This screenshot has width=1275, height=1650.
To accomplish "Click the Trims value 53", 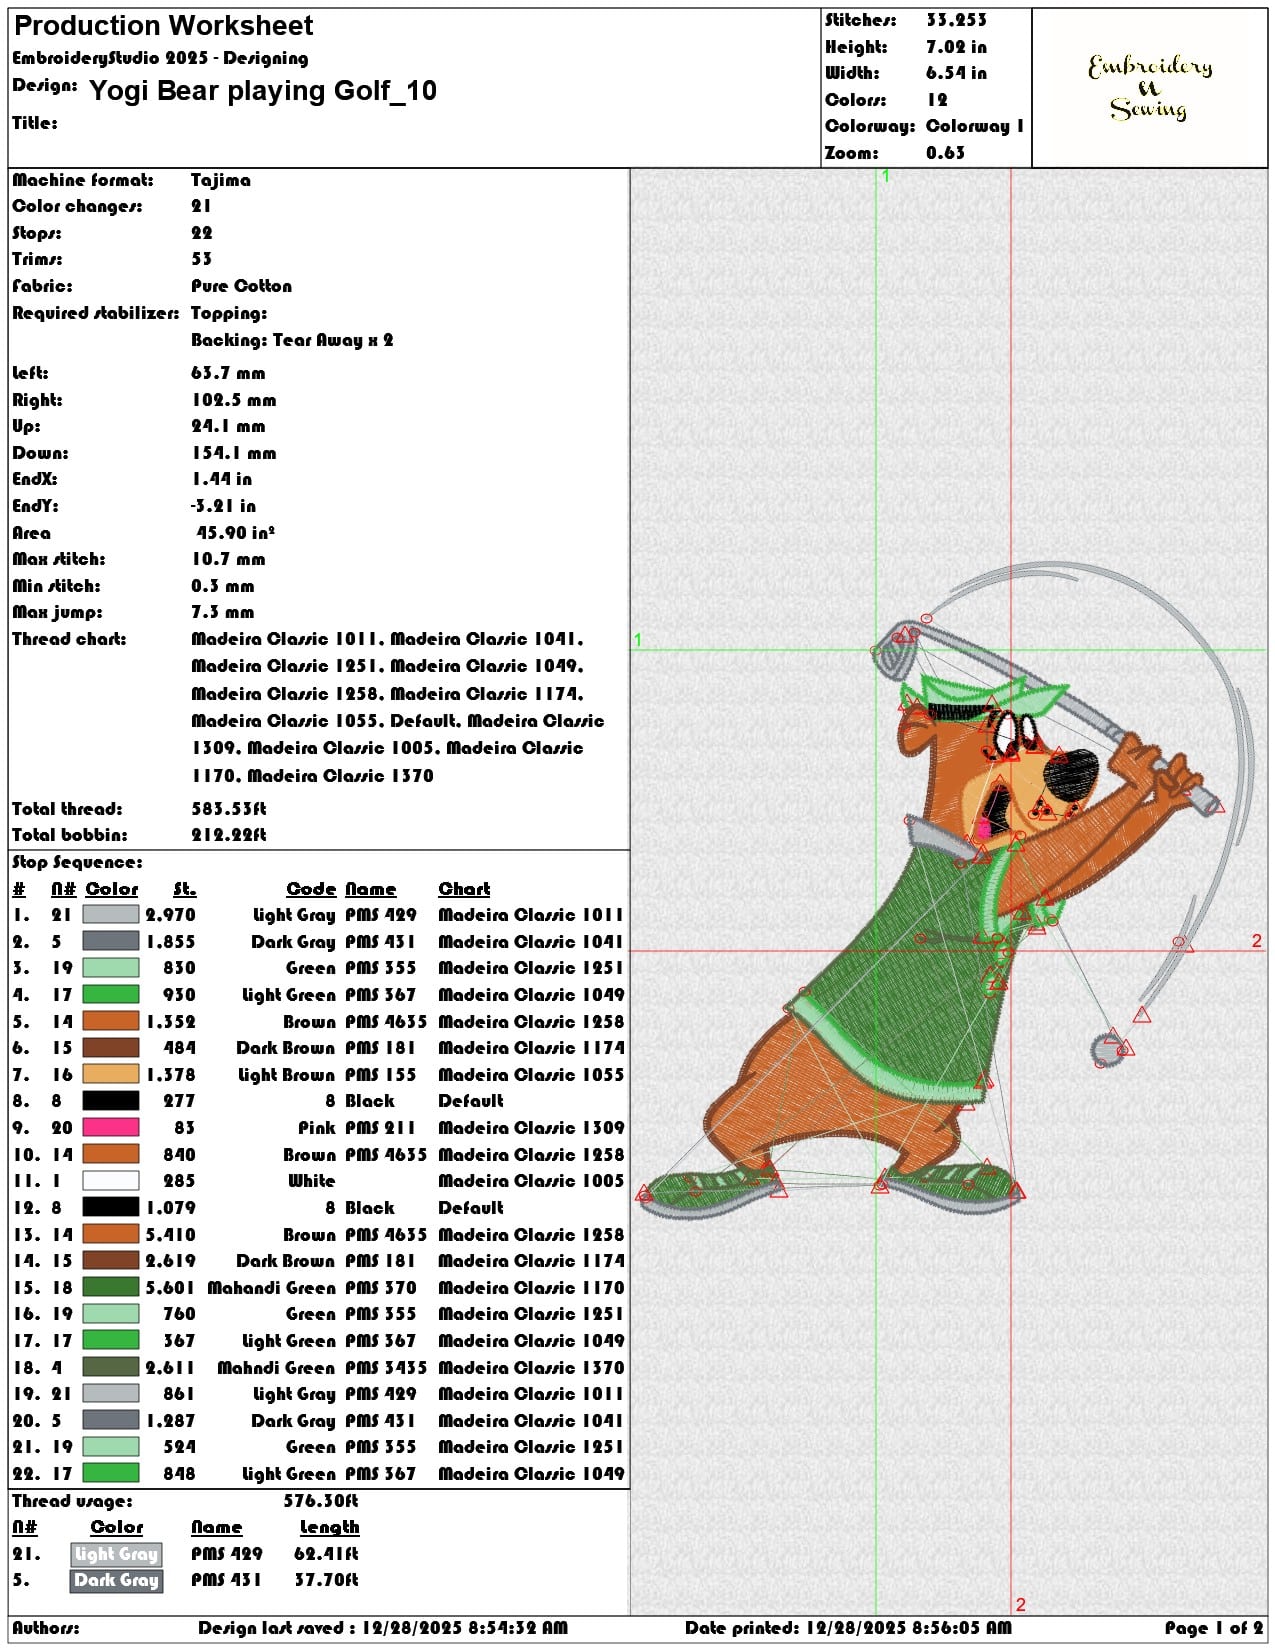I will (201, 259).
